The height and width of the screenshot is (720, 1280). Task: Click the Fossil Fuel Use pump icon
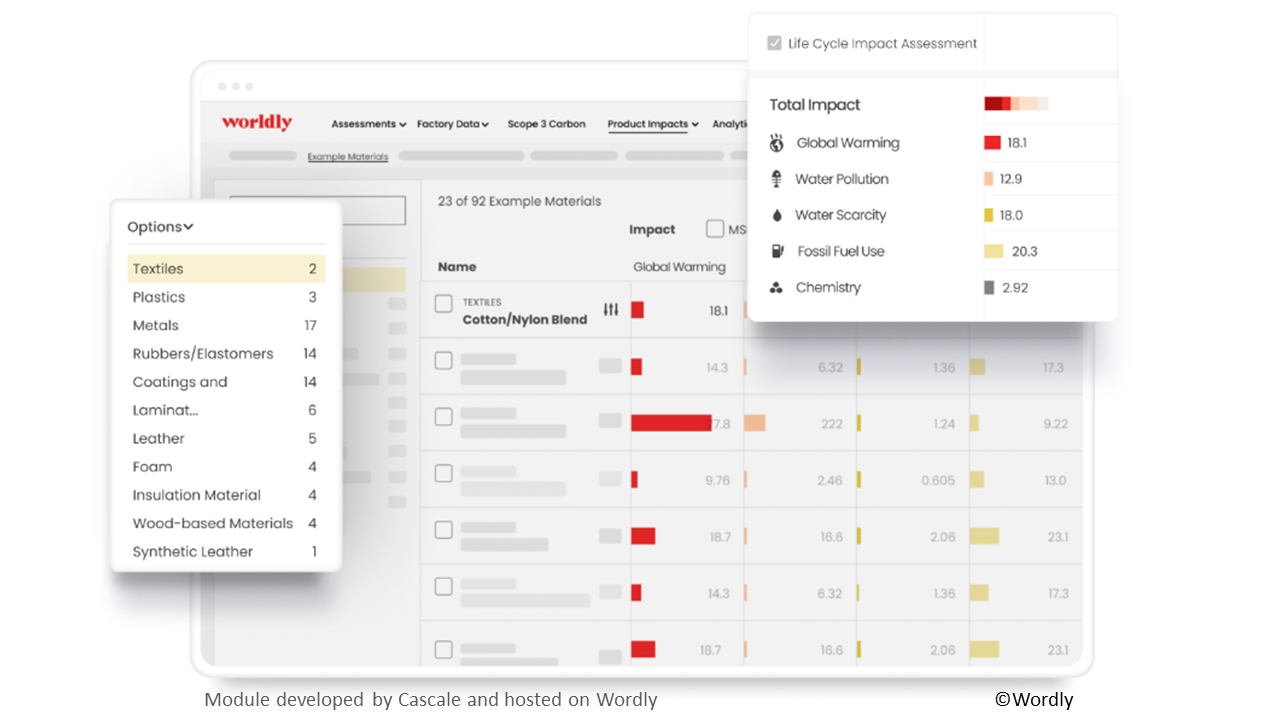[776, 251]
